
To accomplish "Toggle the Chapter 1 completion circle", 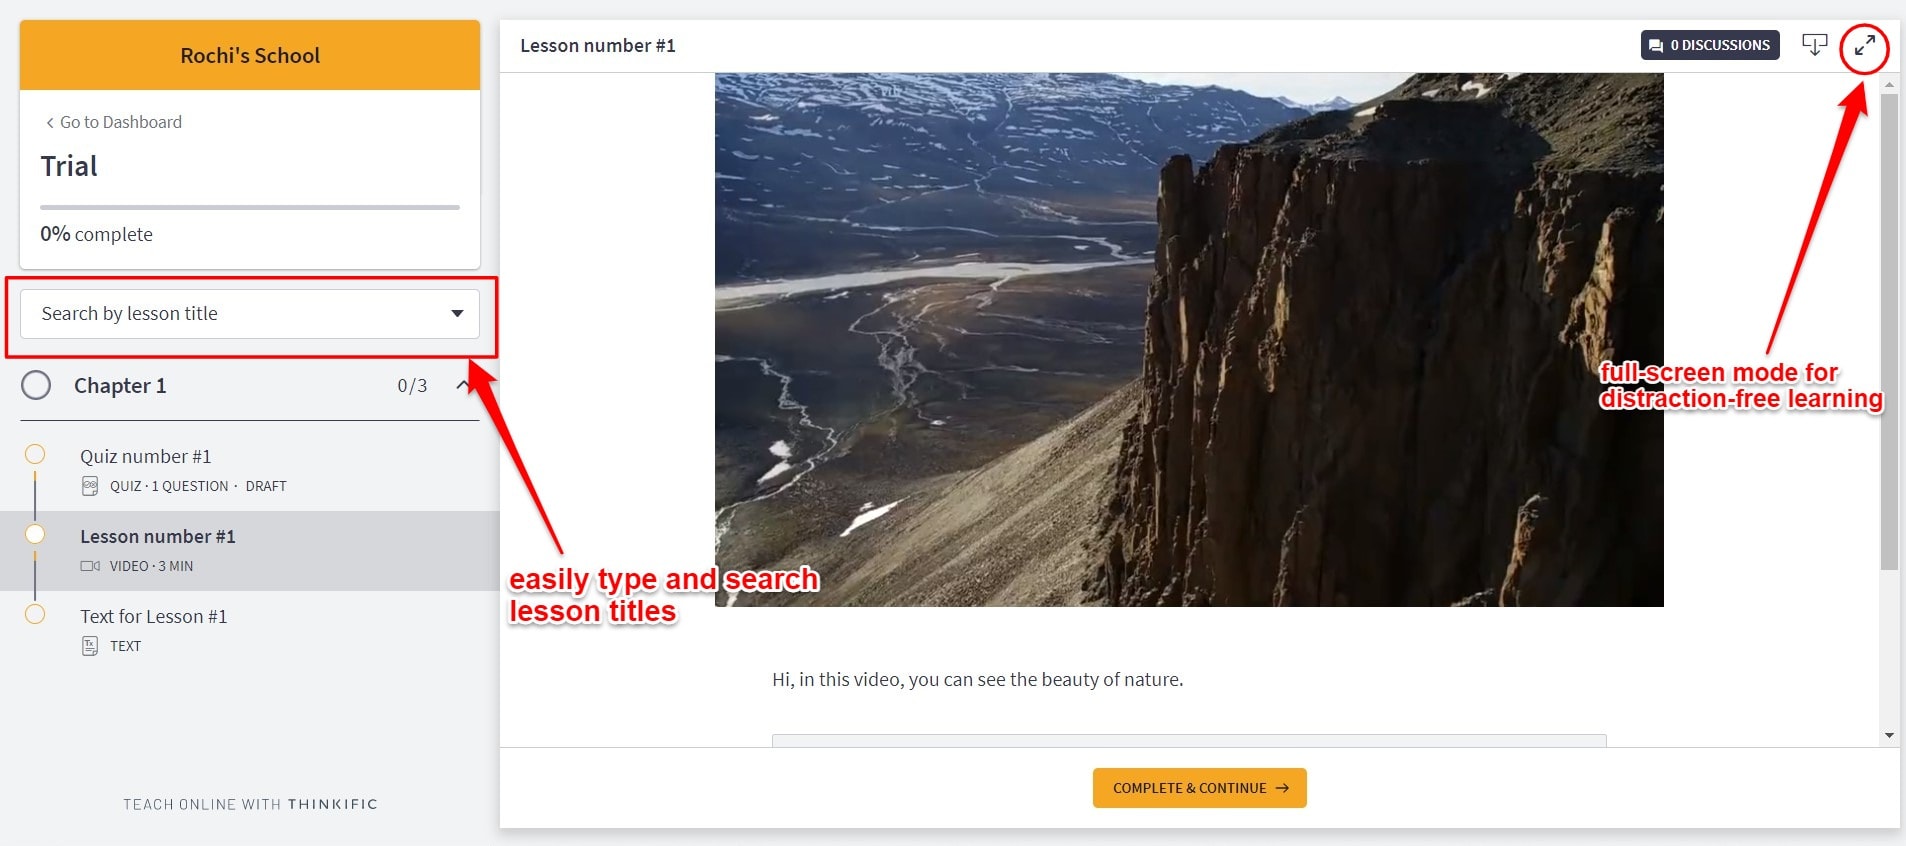I will (x=36, y=385).
